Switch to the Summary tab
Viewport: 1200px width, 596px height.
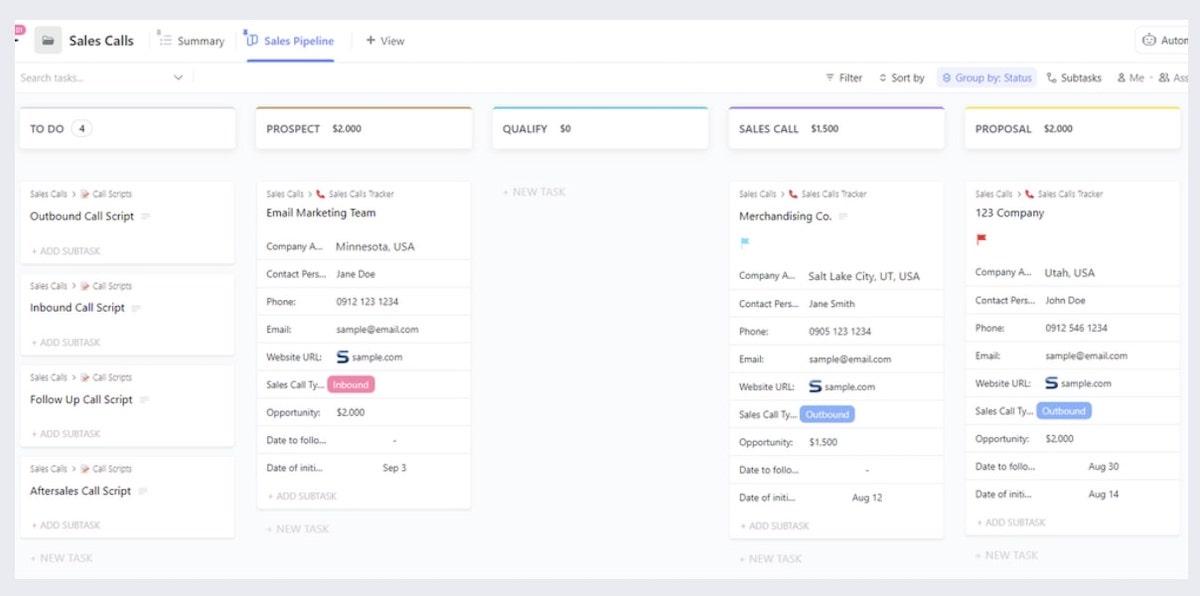click(x=191, y=41)
